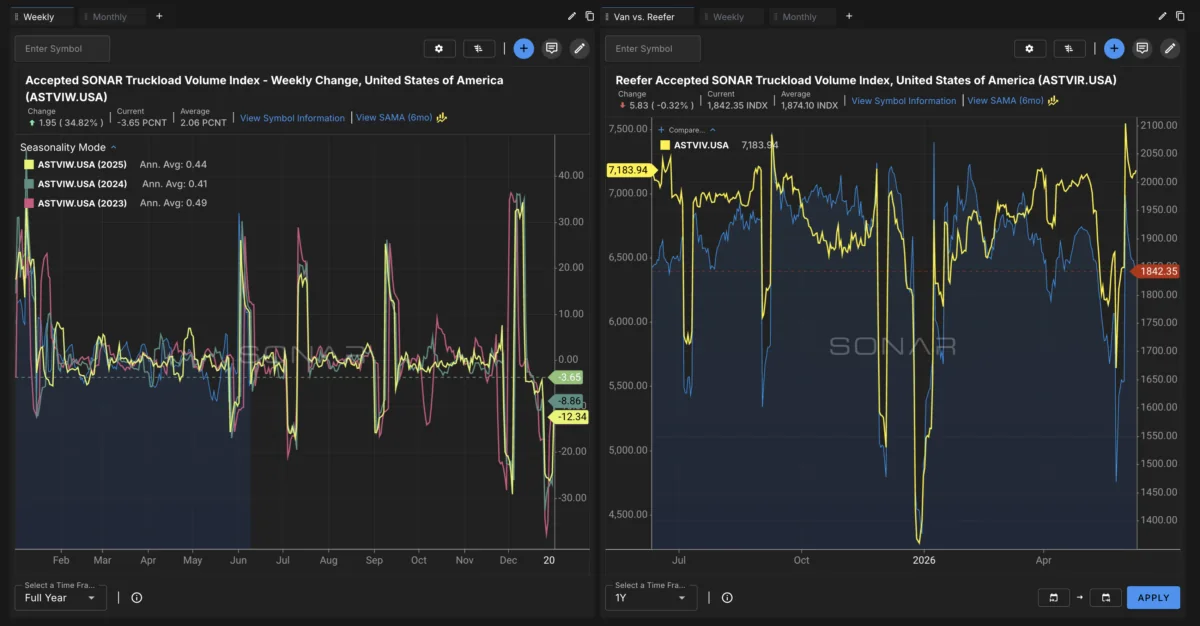Click the -3.65 price label on left axis
Screen dimensions: 1200x626
[567, 377]
